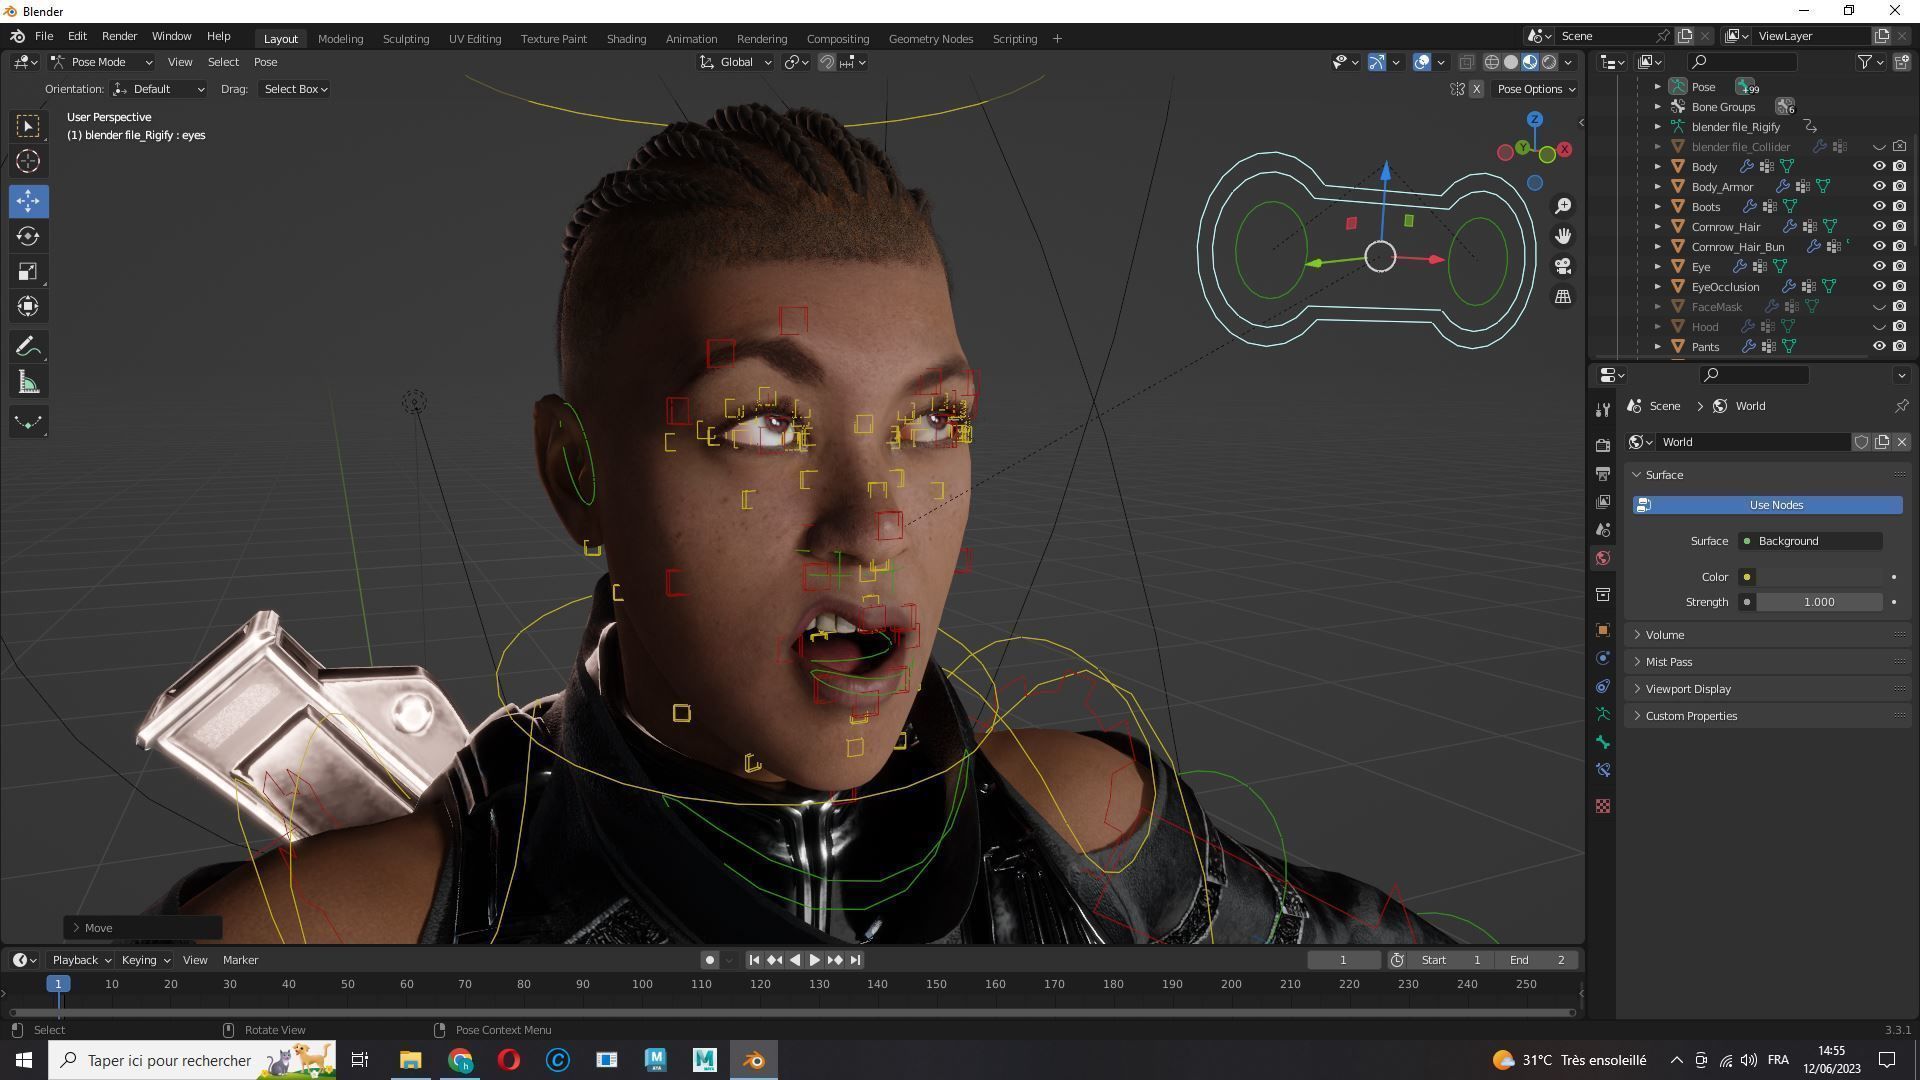Toggle camera view in the viewport
Screen dimensions: 1920x1080
click(1562, 266)
